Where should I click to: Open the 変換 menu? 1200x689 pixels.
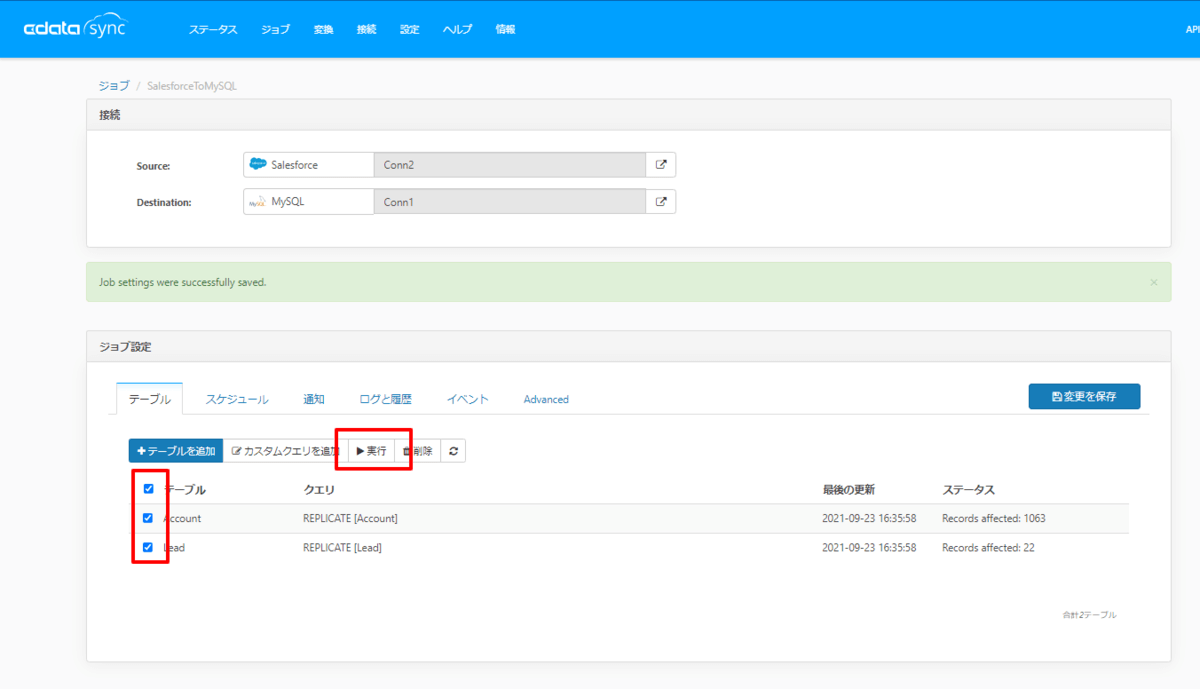click(x=323, y=29)
